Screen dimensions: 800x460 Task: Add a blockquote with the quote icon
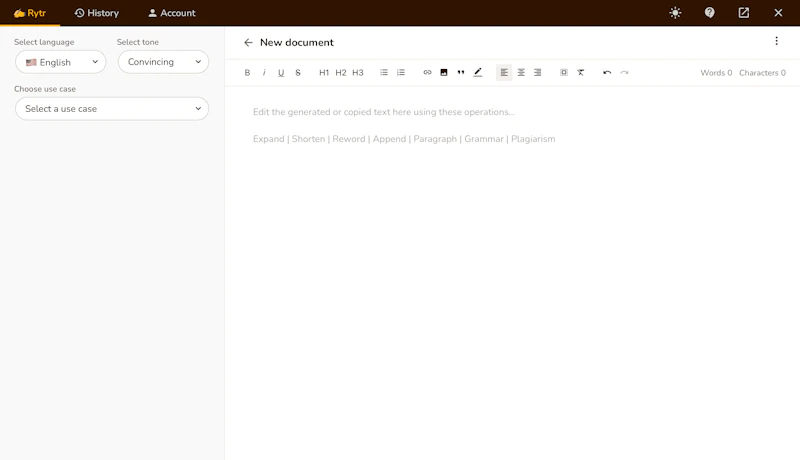tap(461, 73)
